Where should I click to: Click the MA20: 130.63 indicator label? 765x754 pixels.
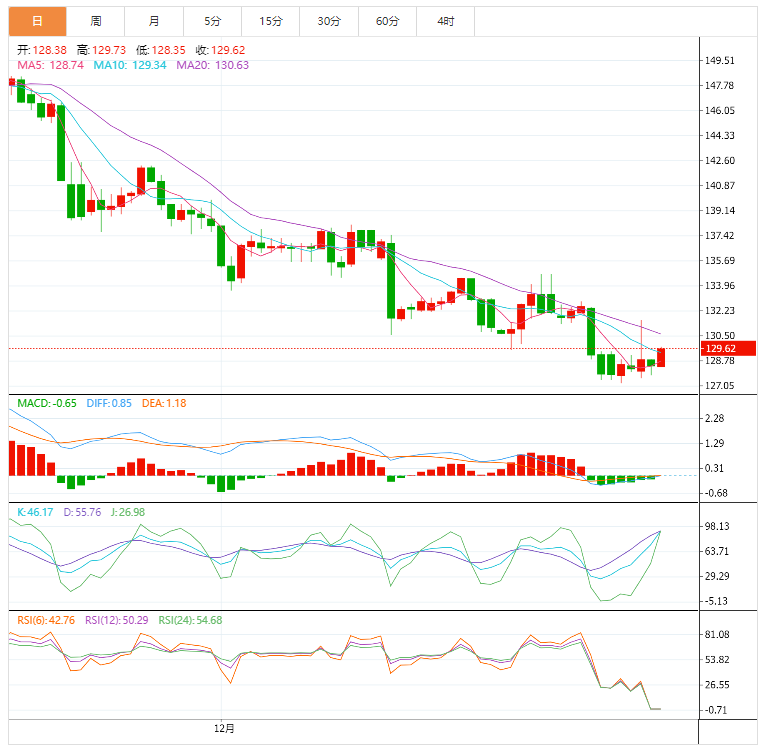[x=213, y=65]
